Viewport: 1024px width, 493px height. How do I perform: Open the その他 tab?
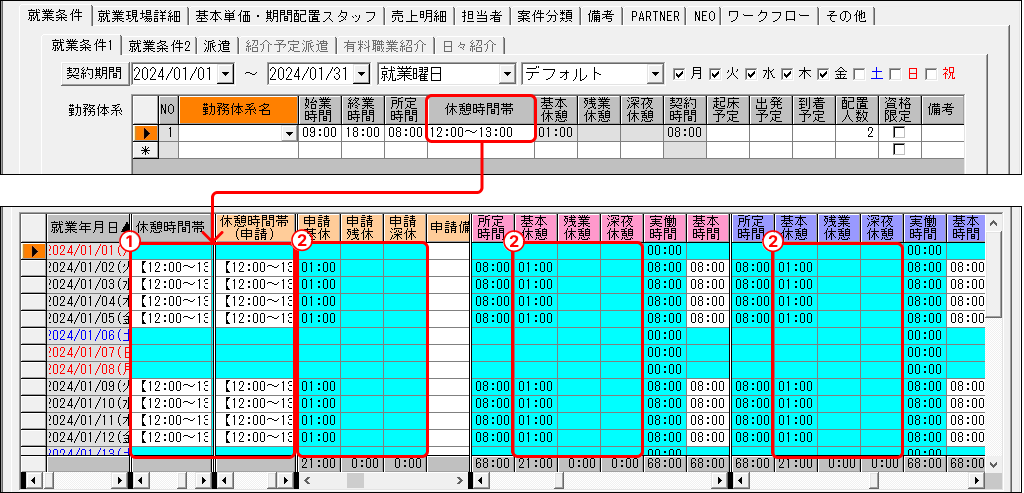846,16
